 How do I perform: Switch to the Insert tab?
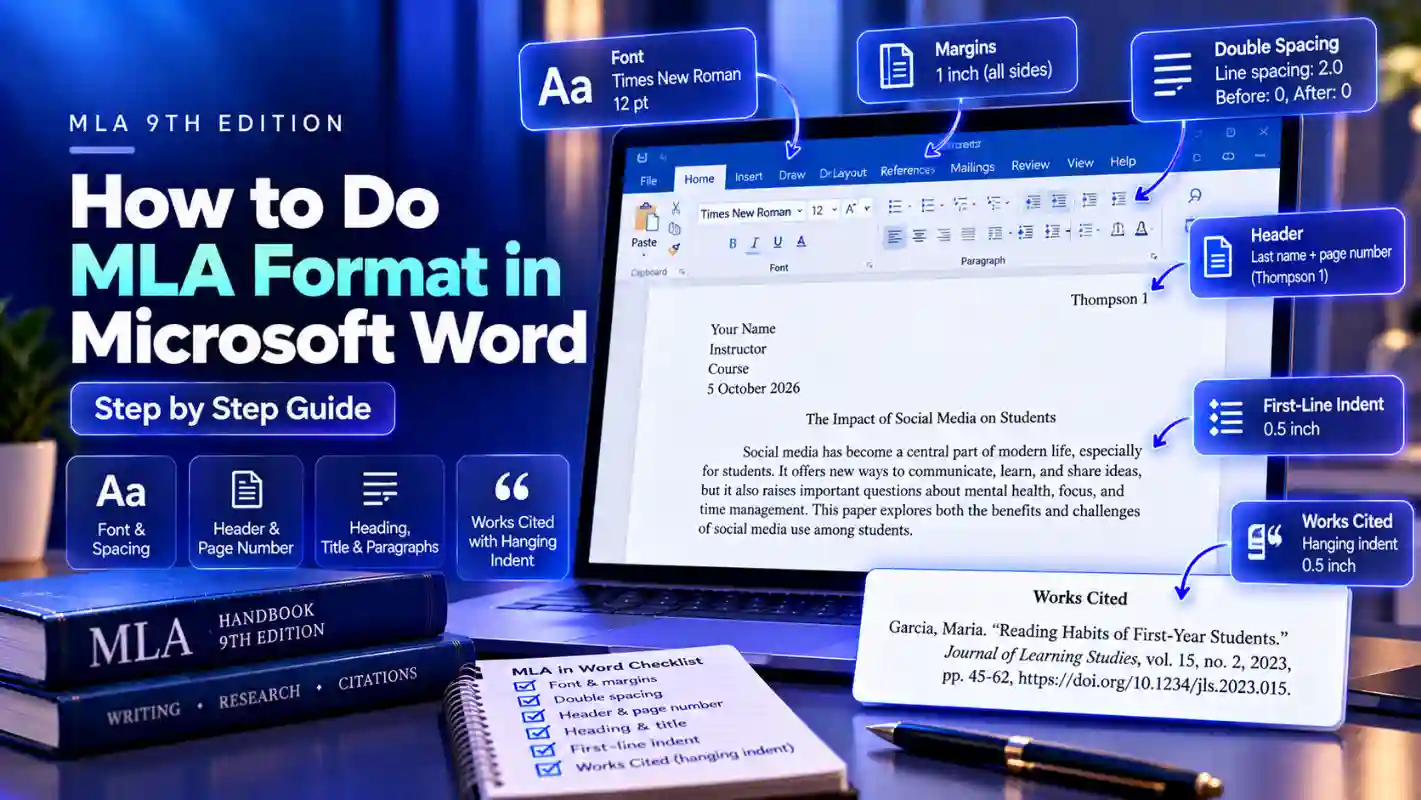pyautogui.click(x=749, y=177)
